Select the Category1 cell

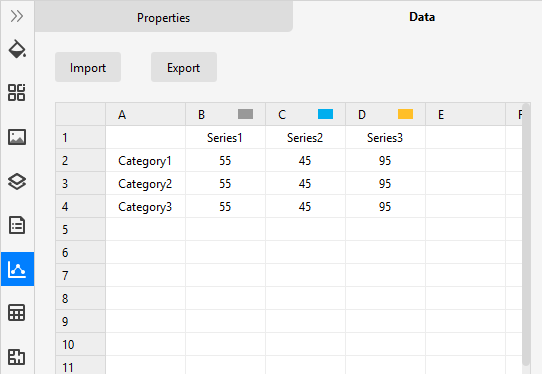(x=146, y=160)
